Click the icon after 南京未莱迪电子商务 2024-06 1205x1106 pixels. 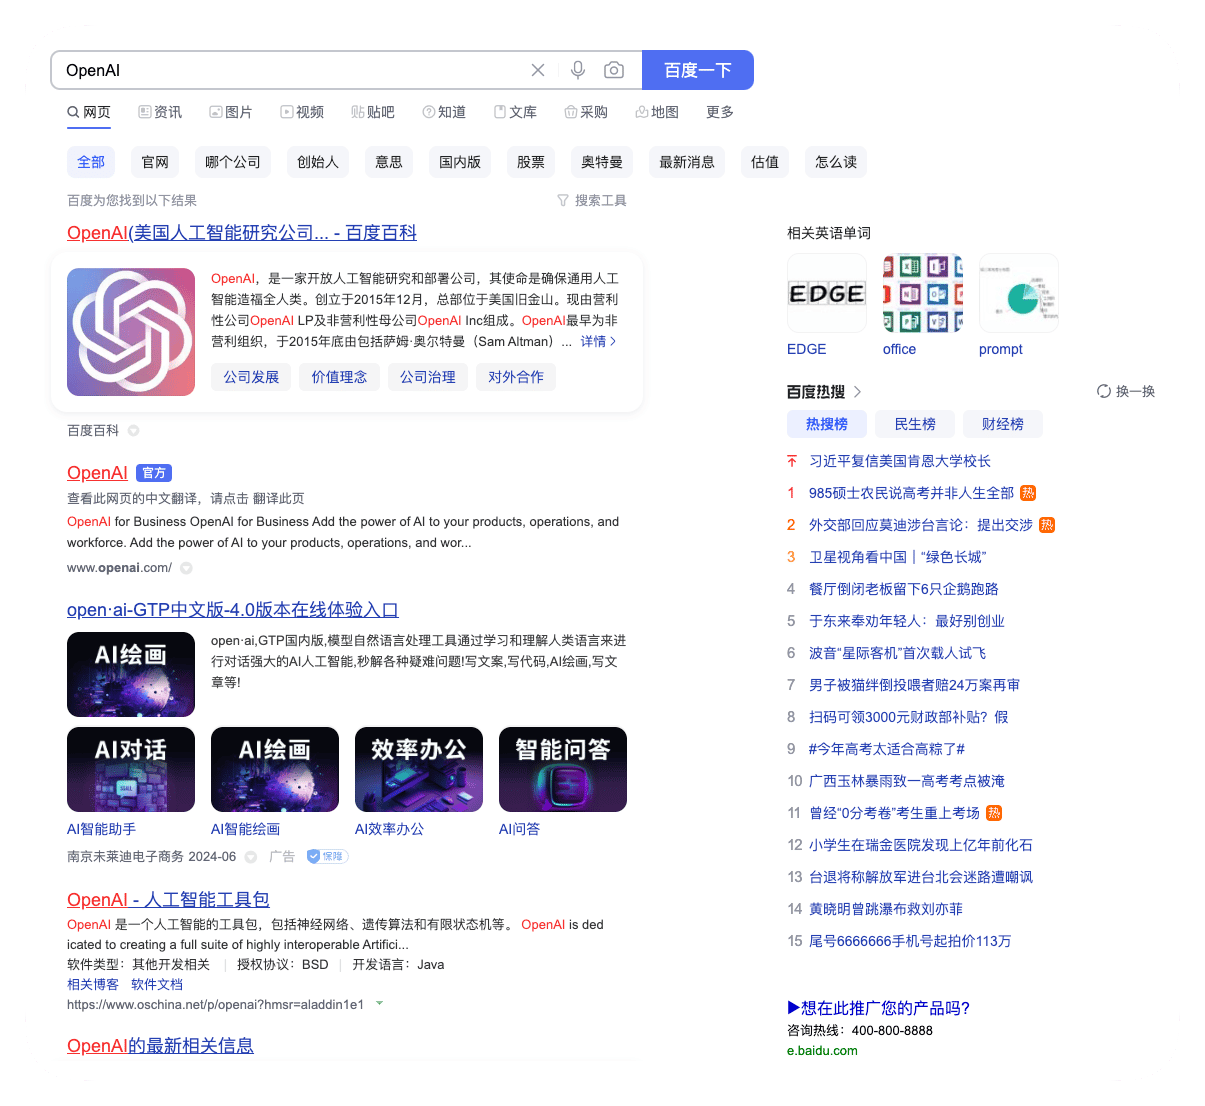tap(251, 857)
